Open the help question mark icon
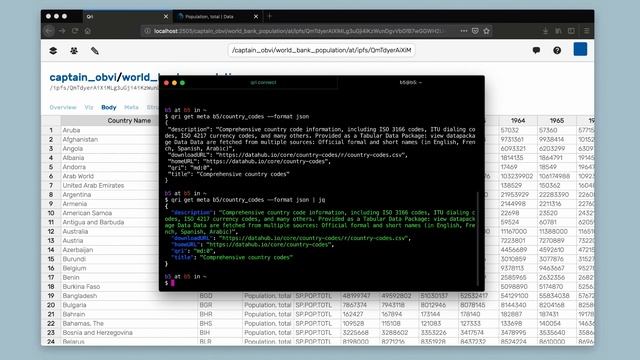Image resolution: width=640 pixels, height=360 pixels. tap(557, 50)
